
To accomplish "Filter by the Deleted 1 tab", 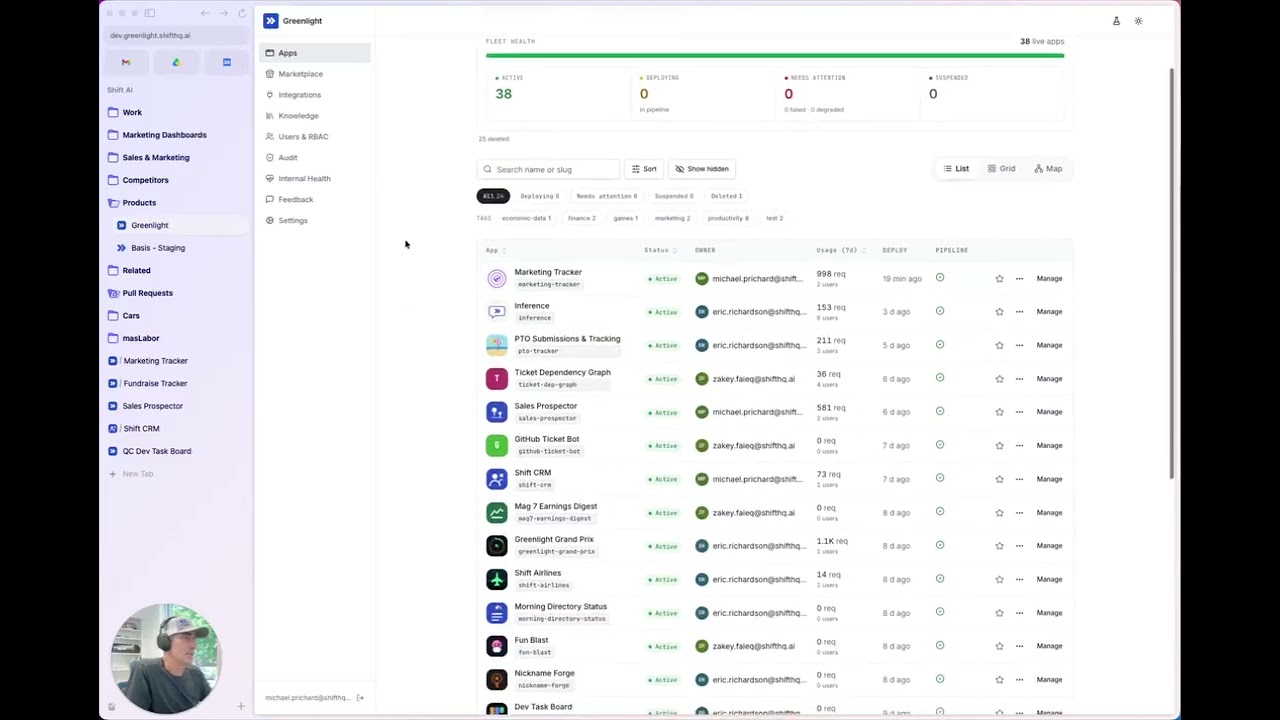I will click(726, 196).
